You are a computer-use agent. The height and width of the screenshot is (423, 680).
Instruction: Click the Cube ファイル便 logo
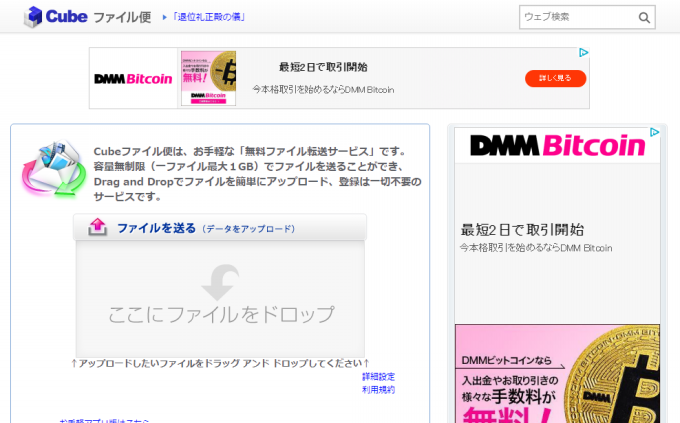click(x=88, y=17)
